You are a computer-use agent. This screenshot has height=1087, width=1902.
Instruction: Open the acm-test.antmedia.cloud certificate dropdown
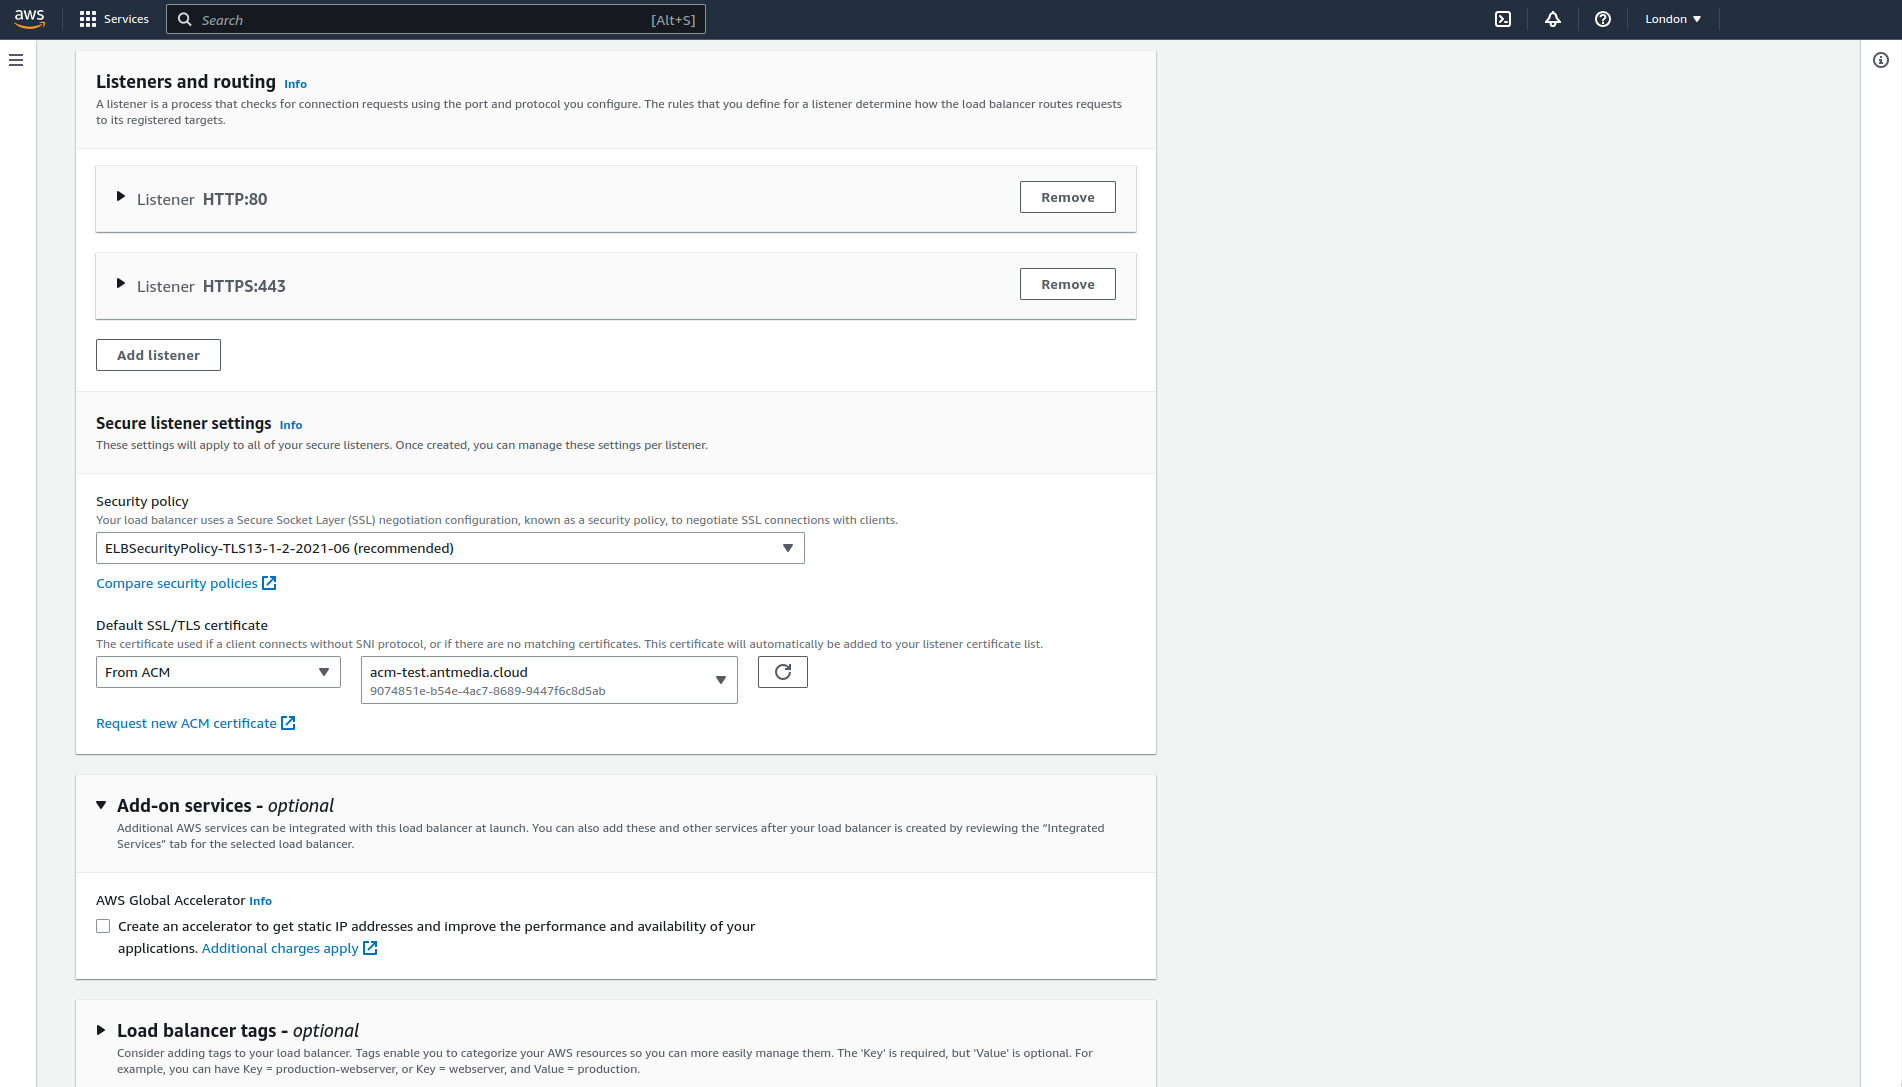(549, 680)
